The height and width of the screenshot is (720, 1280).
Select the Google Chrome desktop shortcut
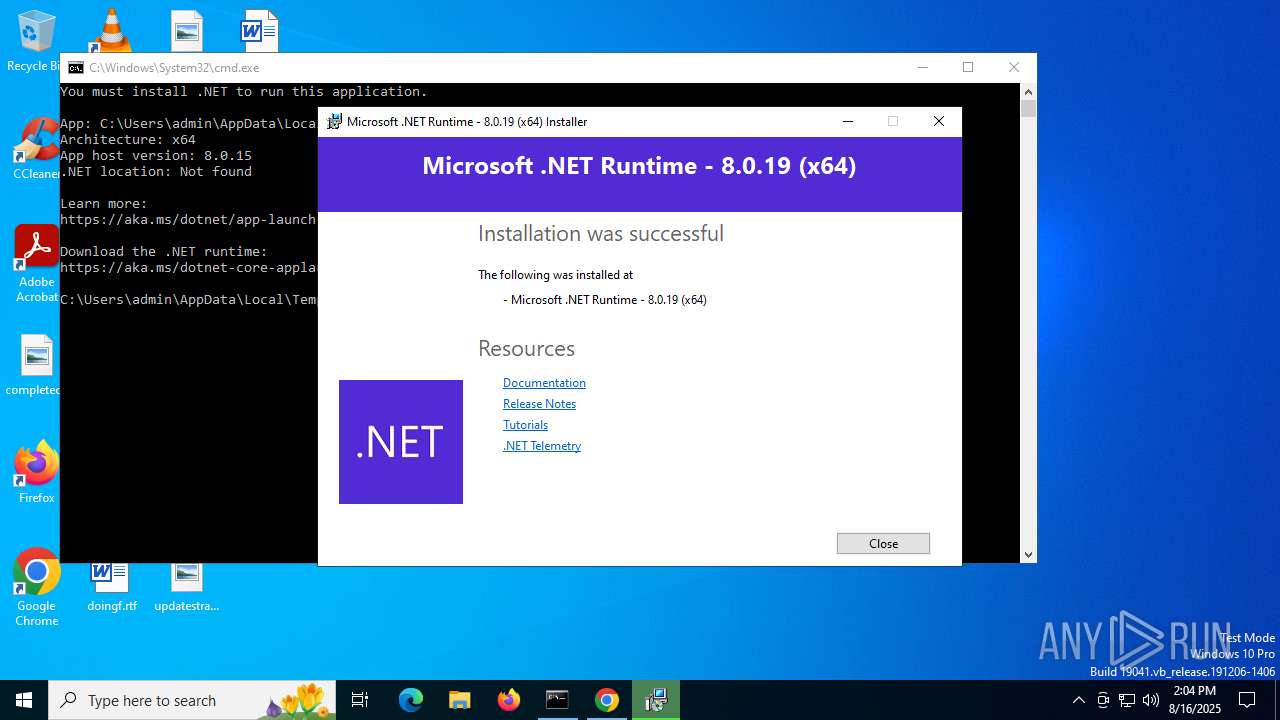tap(36, 587)
